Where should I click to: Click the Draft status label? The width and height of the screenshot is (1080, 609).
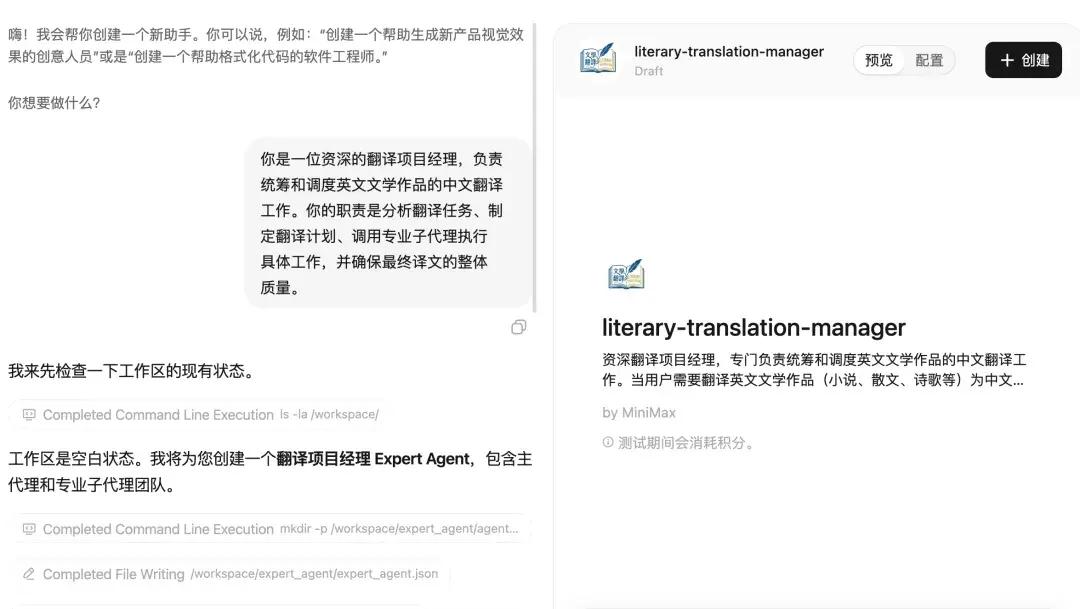point(648,71)
